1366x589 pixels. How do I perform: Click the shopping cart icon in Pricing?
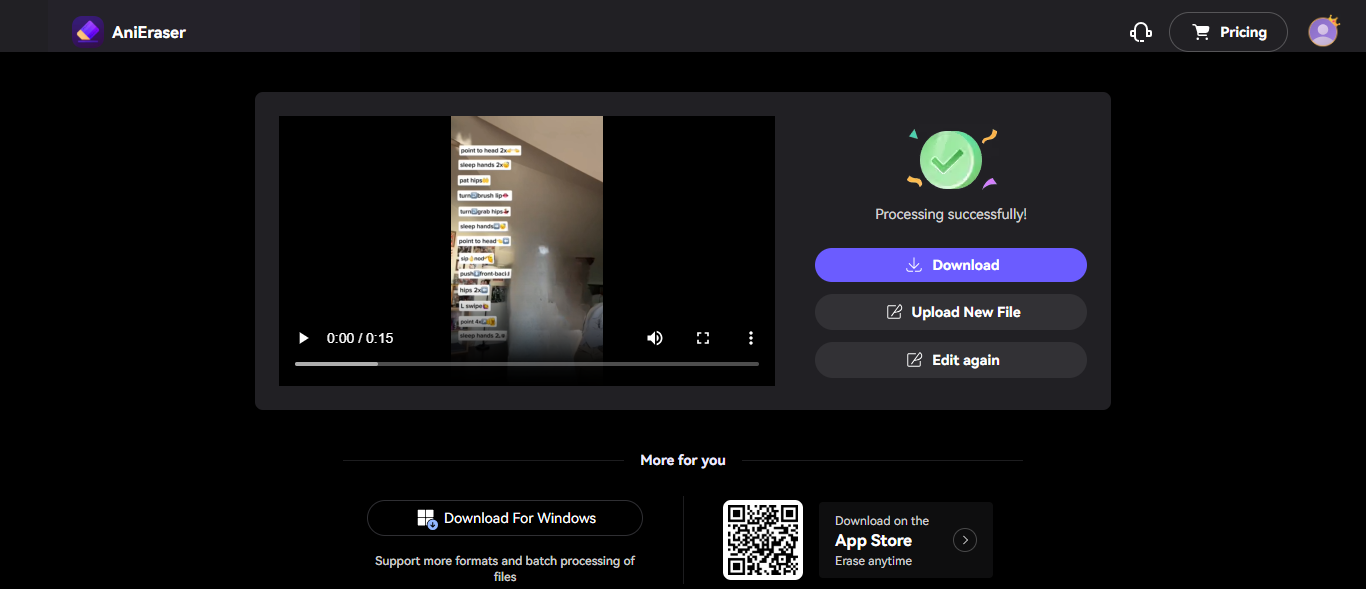tap(1201, 32)
